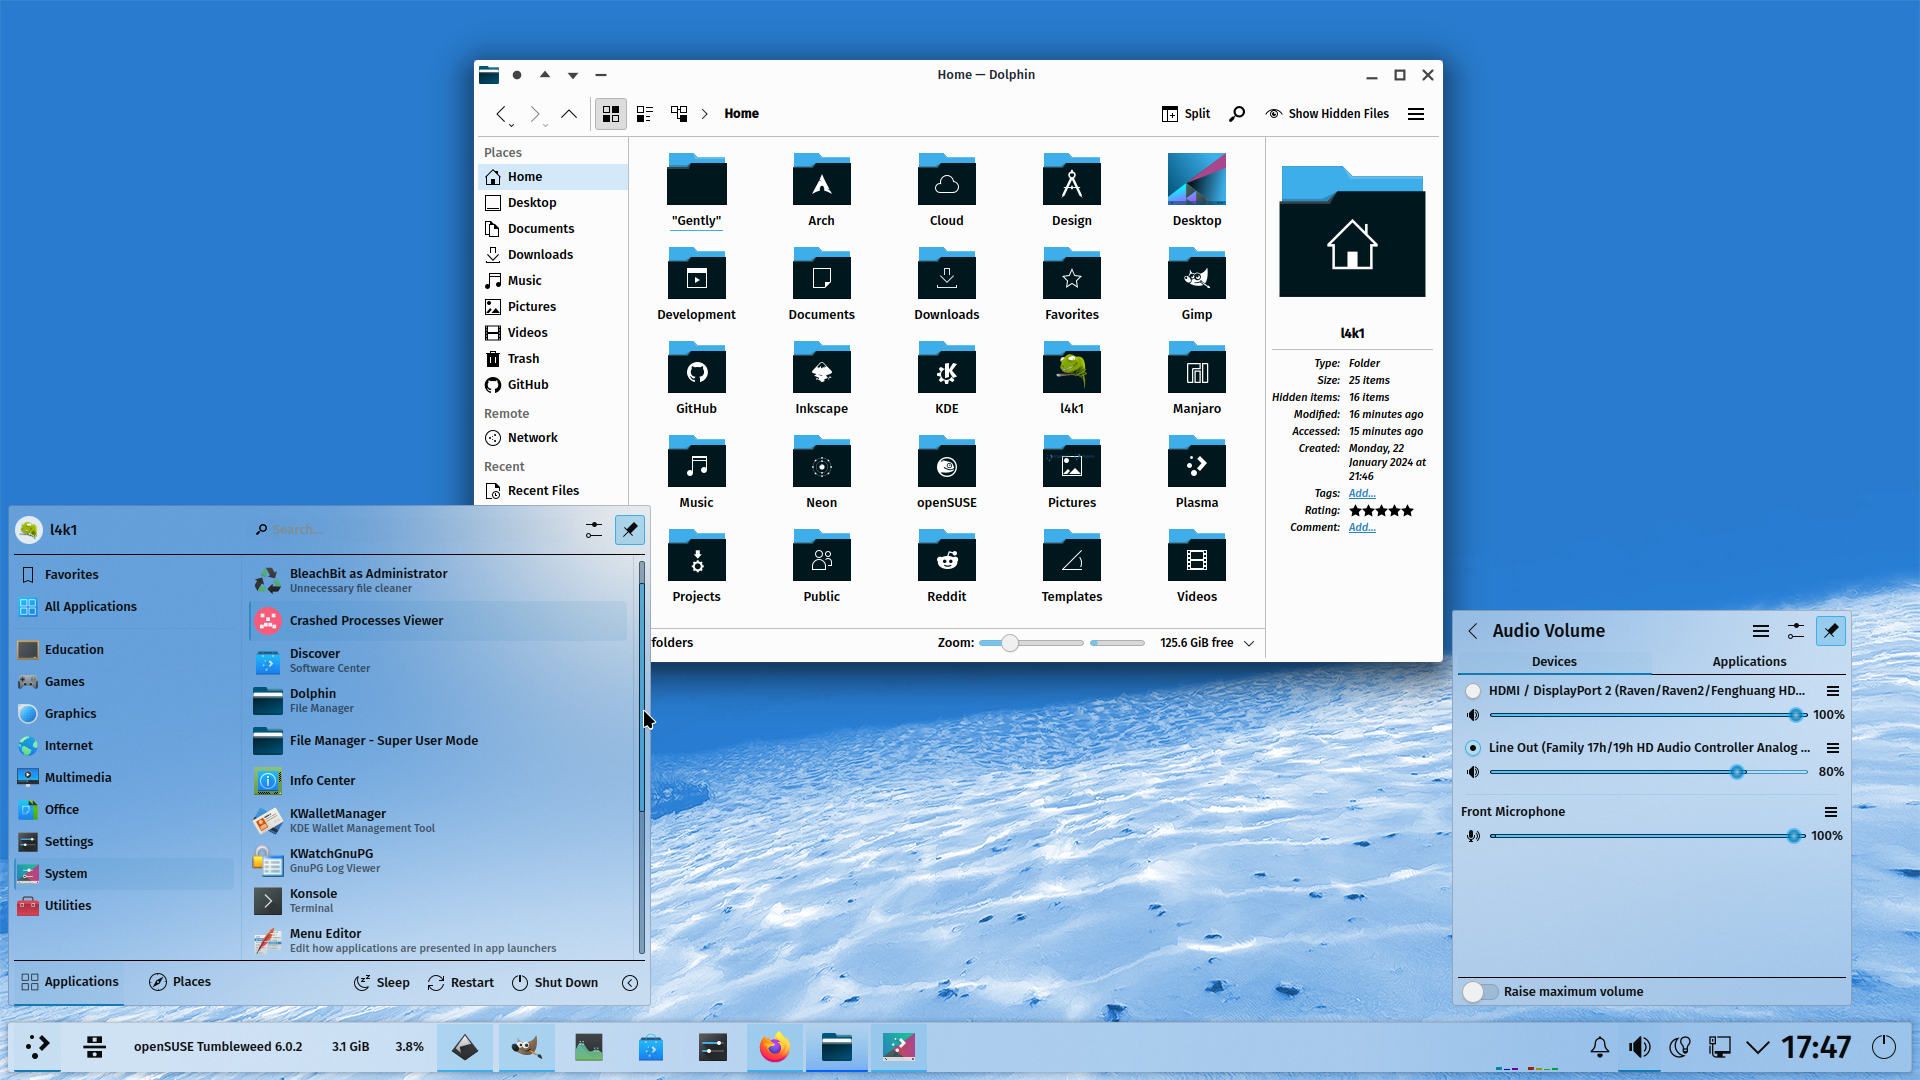1920x1080 pixels.
Task: Switch to the Applications tab in Audio Volume
Action: coord(1749,662)
